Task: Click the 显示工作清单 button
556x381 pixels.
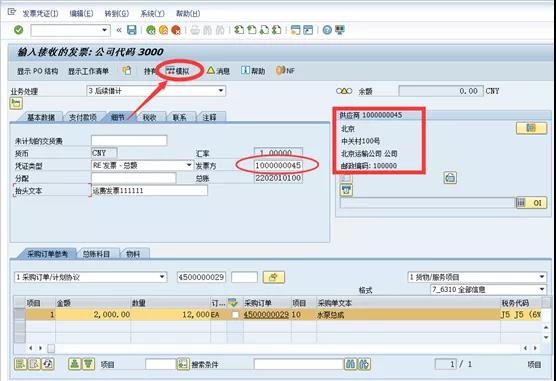Action: pos(88,71)
